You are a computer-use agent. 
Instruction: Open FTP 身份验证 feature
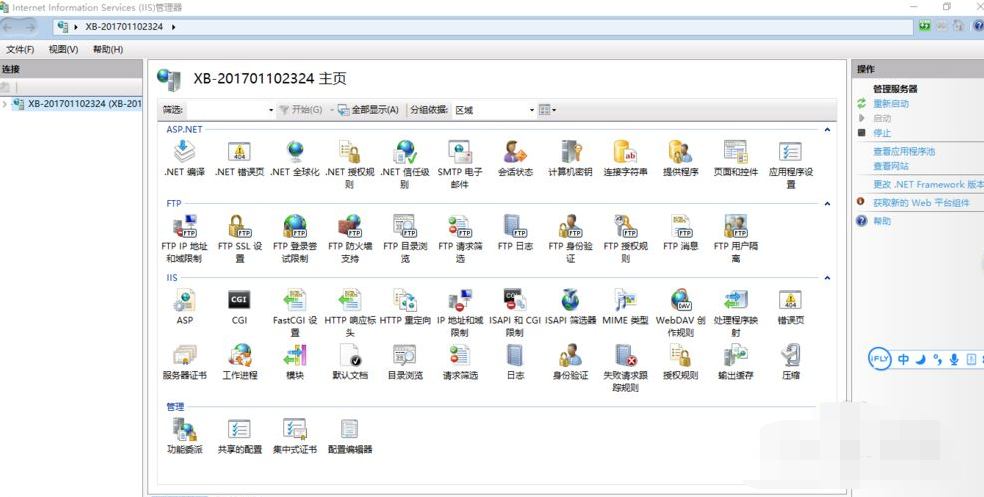coord(570,238)
